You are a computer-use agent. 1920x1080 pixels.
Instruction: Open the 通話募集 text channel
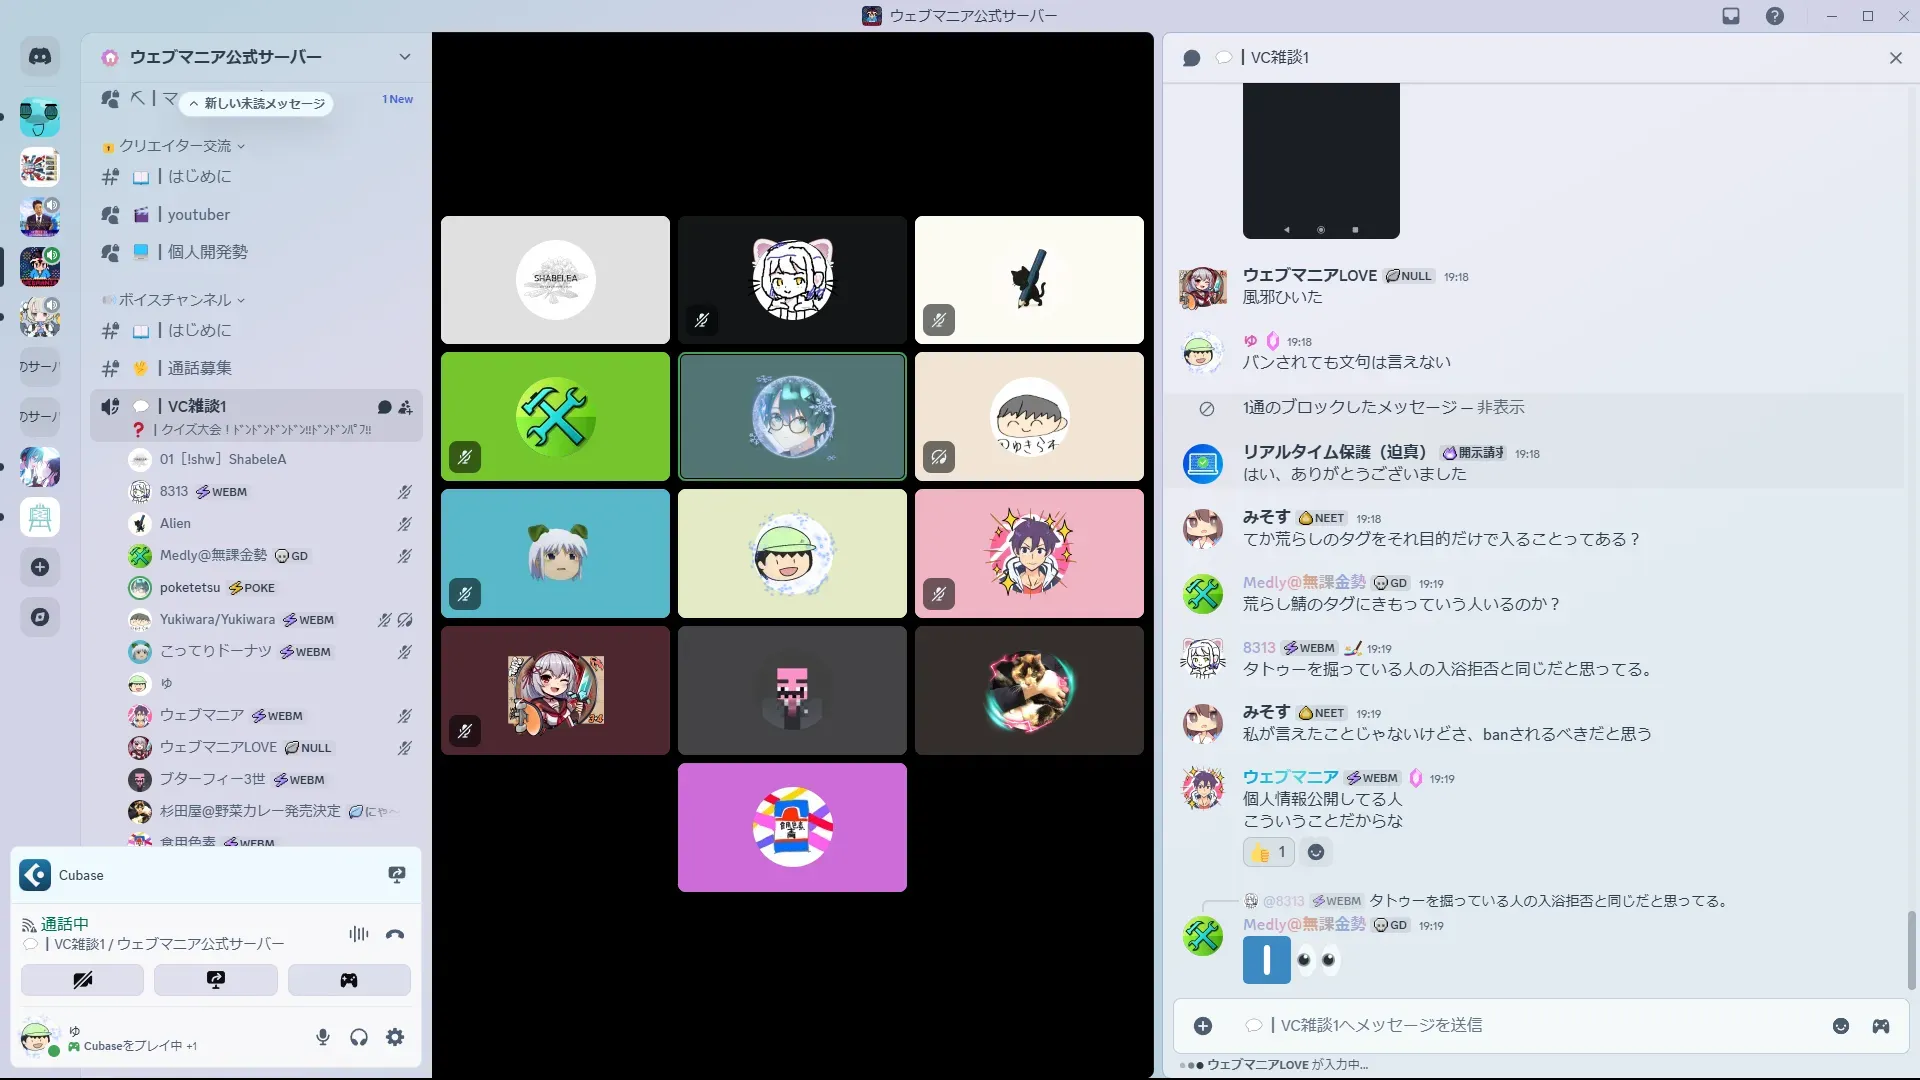(199, 368)
